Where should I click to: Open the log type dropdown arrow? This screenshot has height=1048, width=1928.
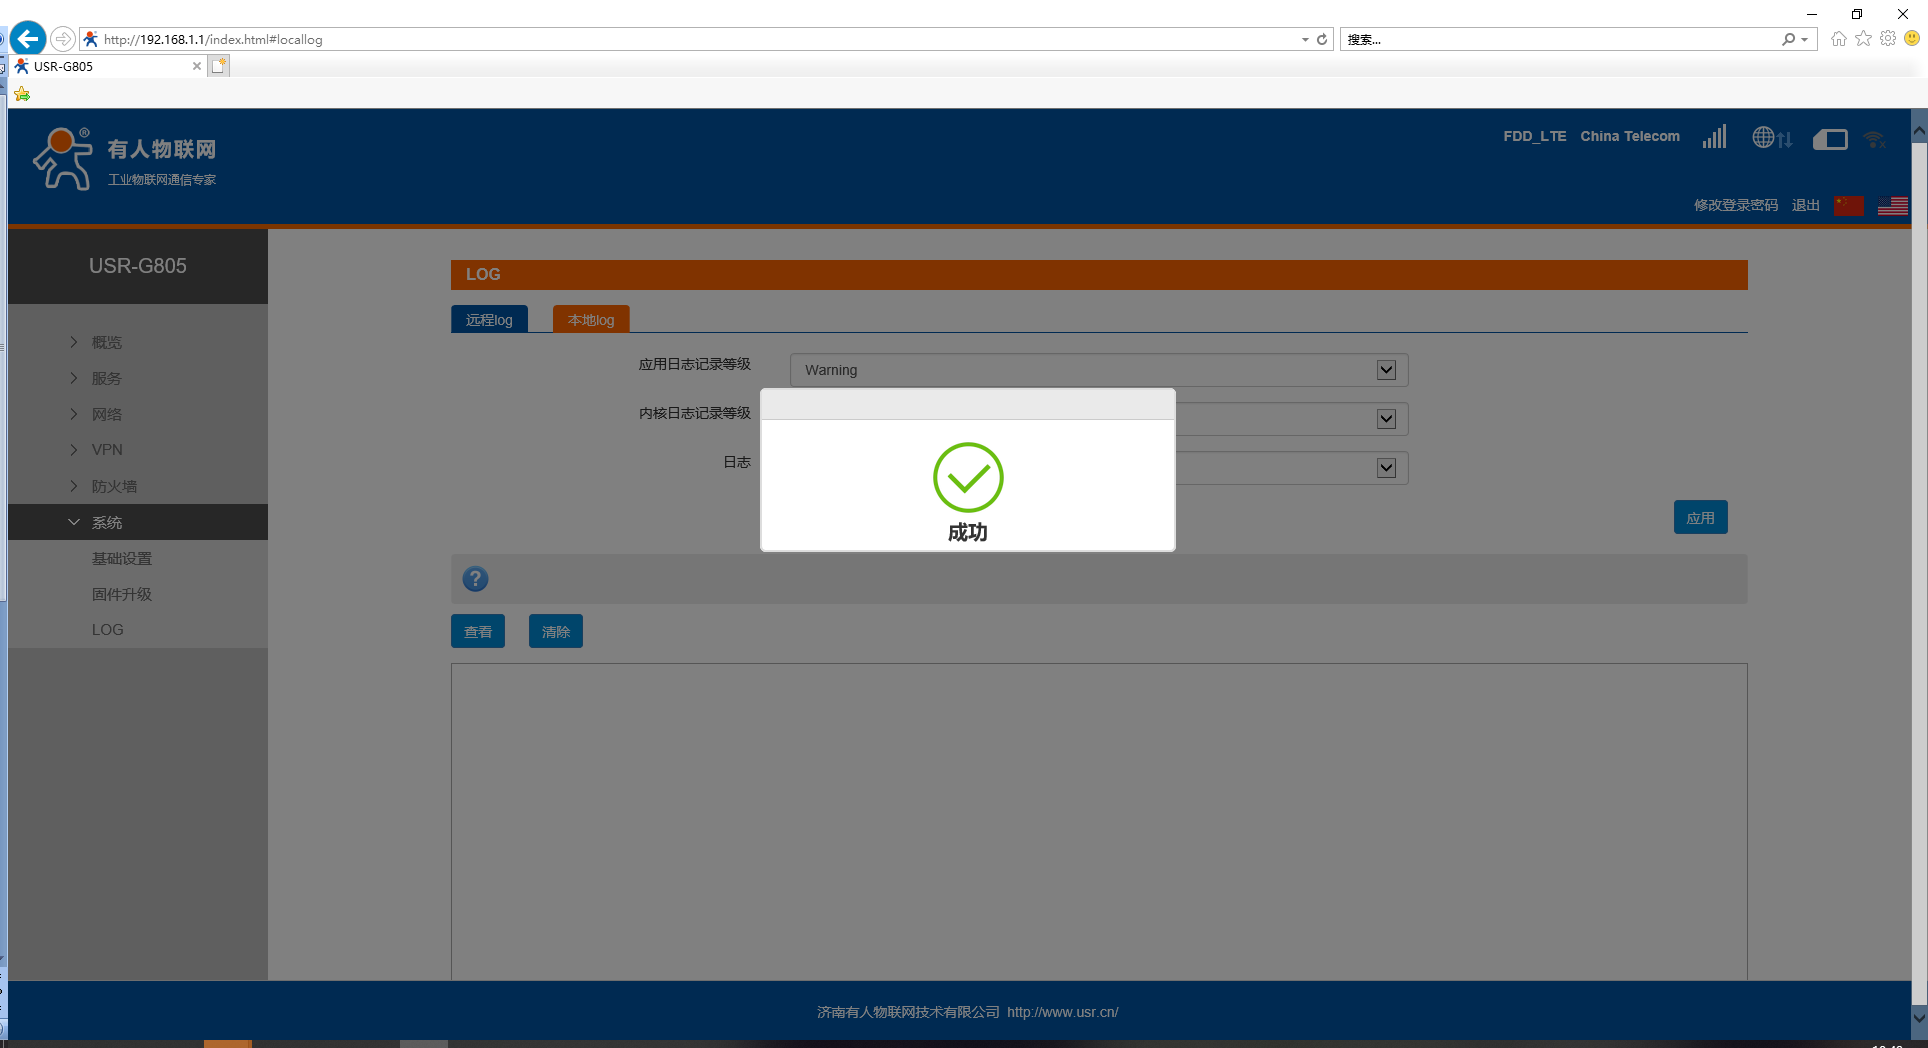point(1386,468)
